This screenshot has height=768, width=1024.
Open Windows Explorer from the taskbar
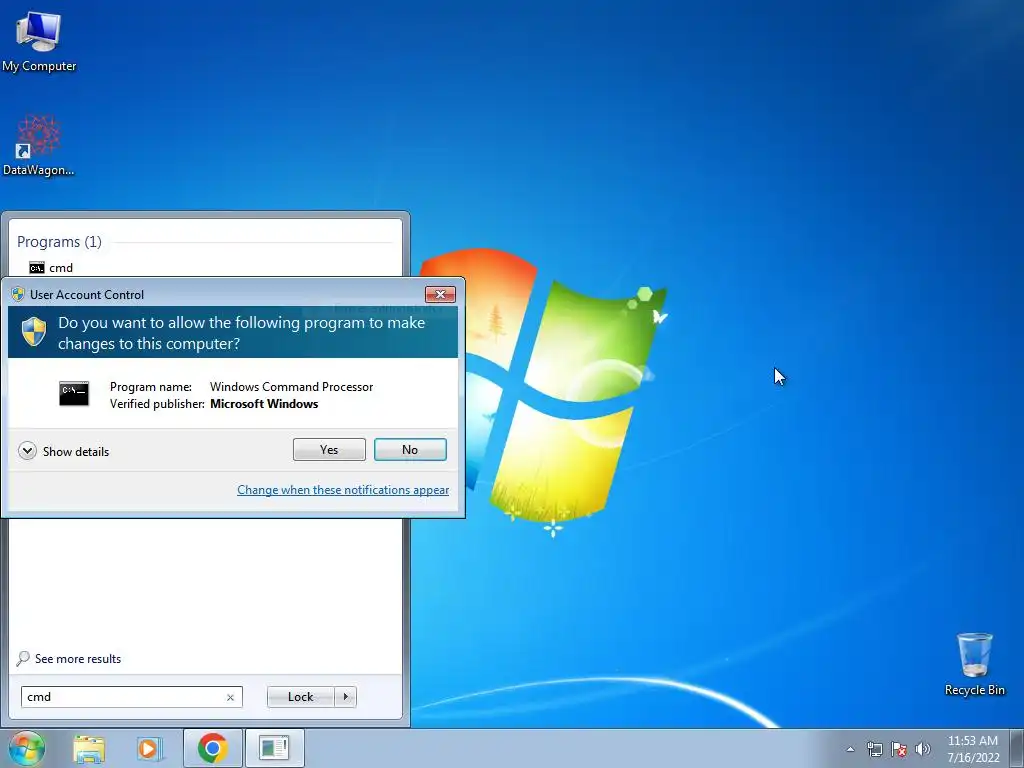pyautogui.click(x=89, y=748)
